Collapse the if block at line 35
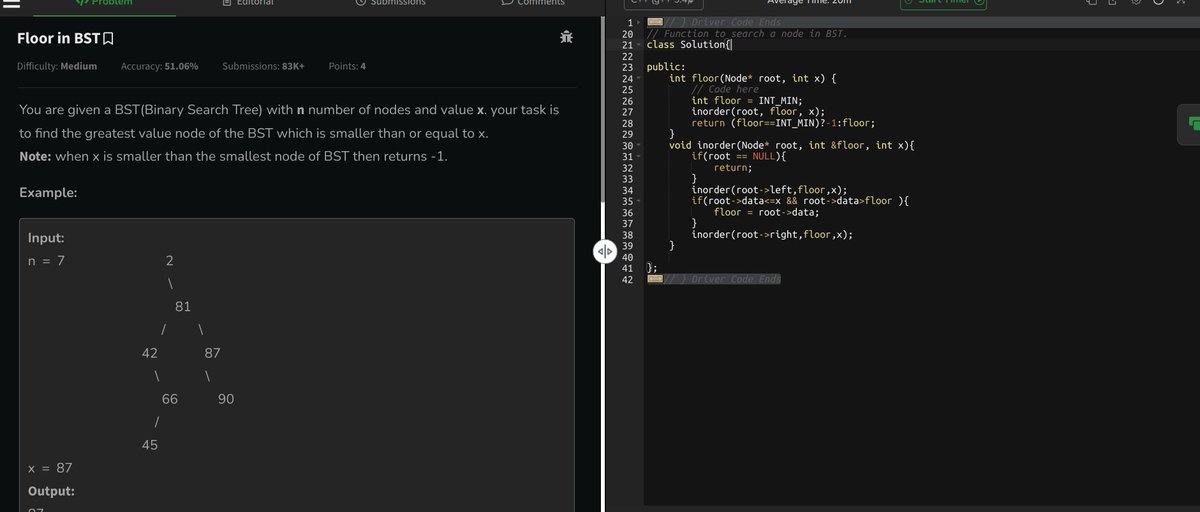This screenshot has width=1200, height=512. [638, 201]
